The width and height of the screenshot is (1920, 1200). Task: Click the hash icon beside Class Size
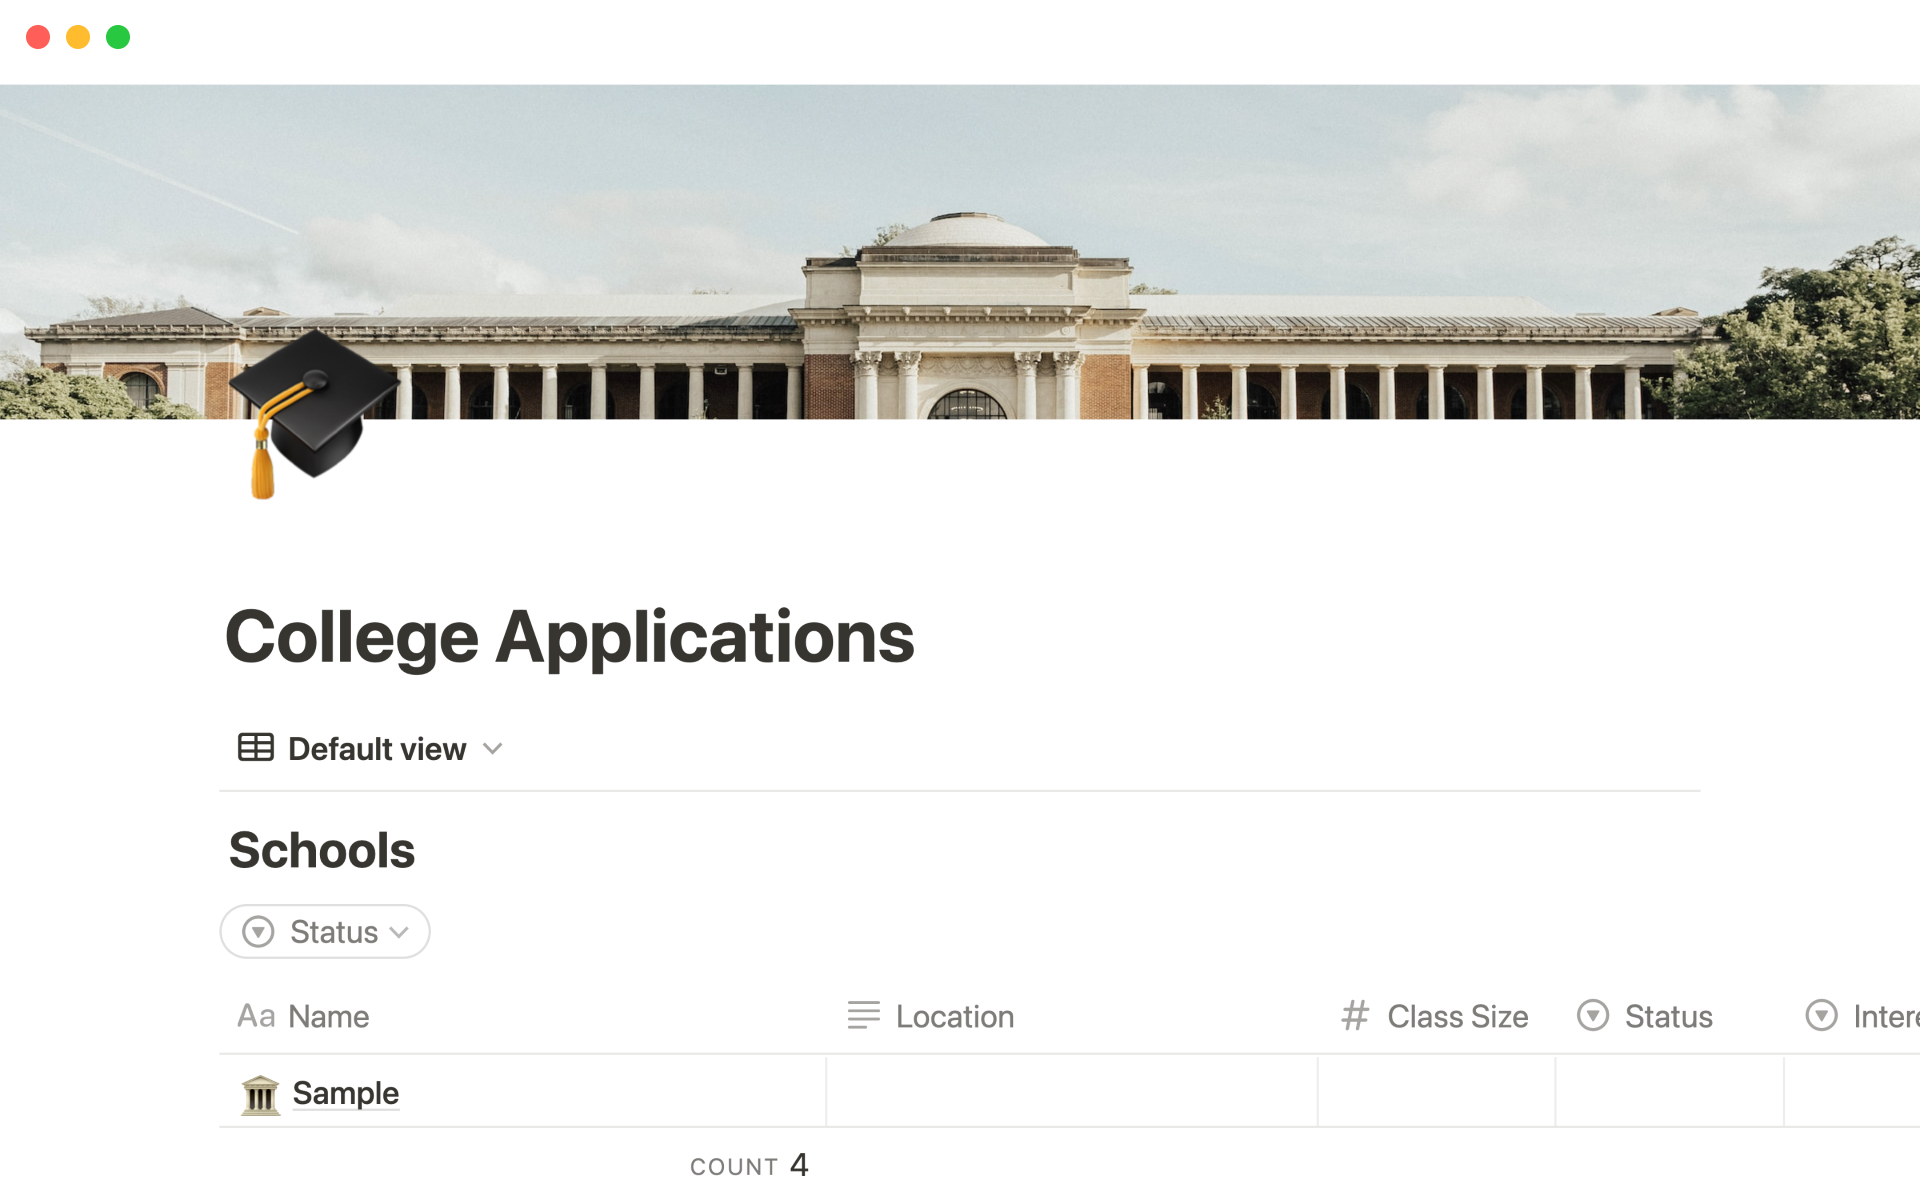click(x=1354, y=1016)
